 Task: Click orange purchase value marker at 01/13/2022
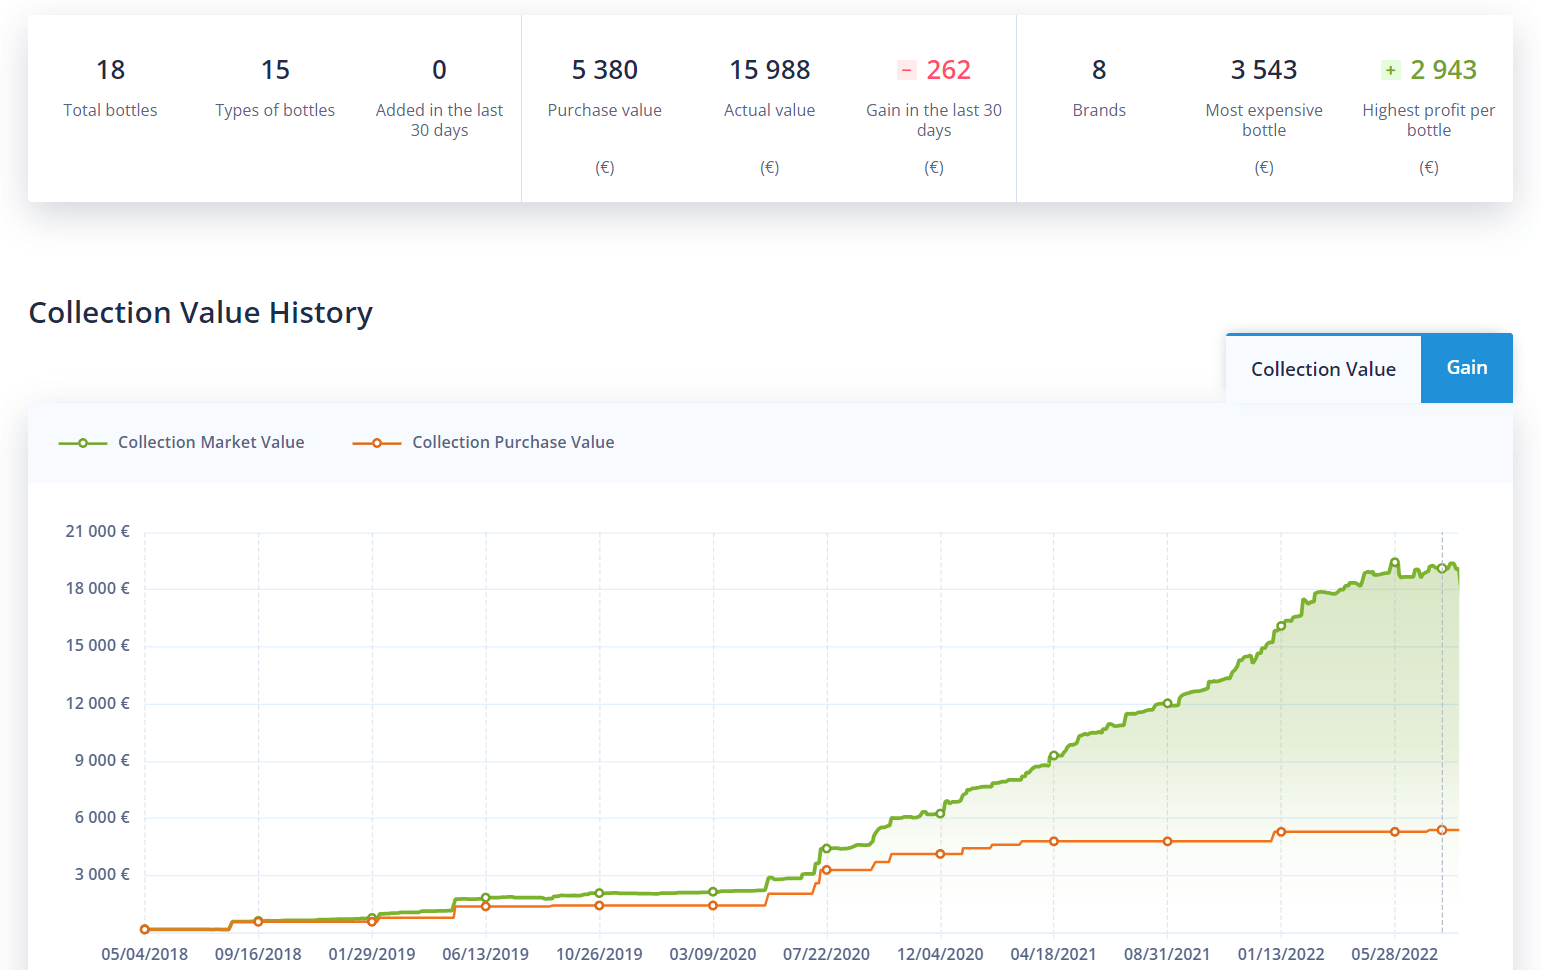click(x=1281, y=832)
